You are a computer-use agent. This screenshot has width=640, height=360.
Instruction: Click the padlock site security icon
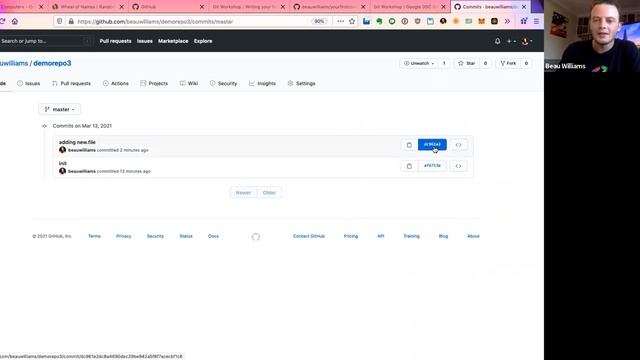(71, 21)
